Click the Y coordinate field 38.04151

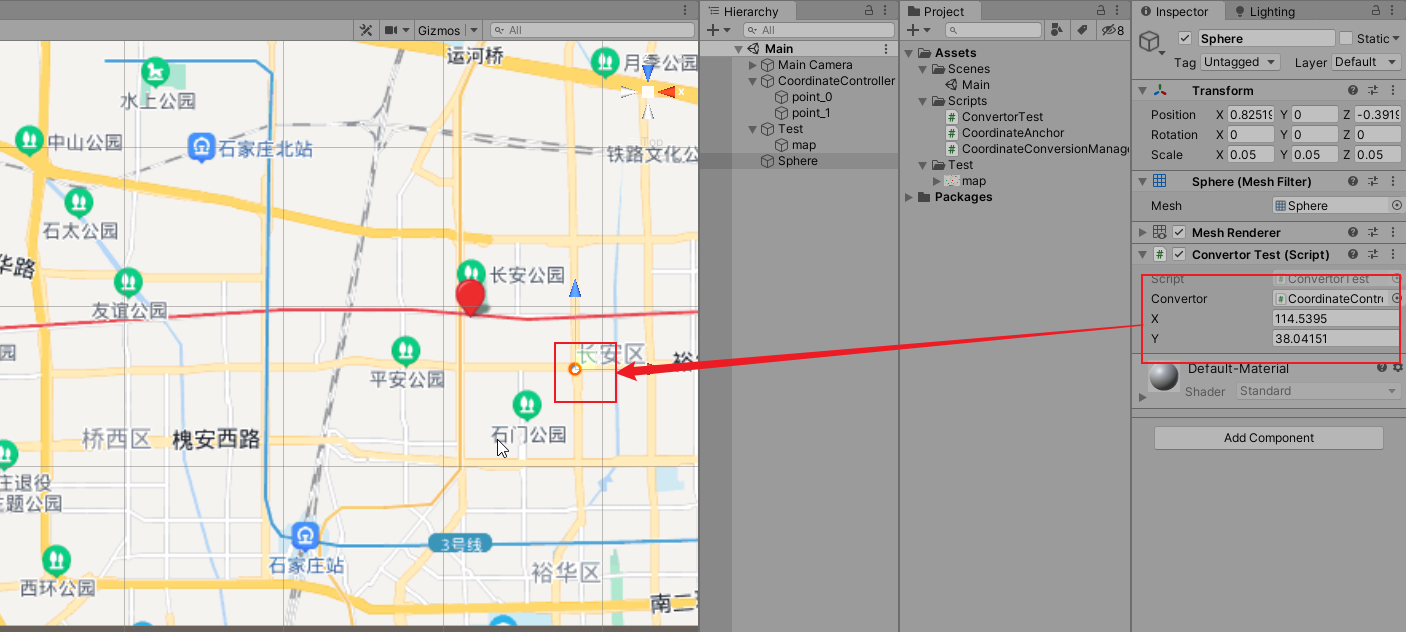coord(1335,339)
